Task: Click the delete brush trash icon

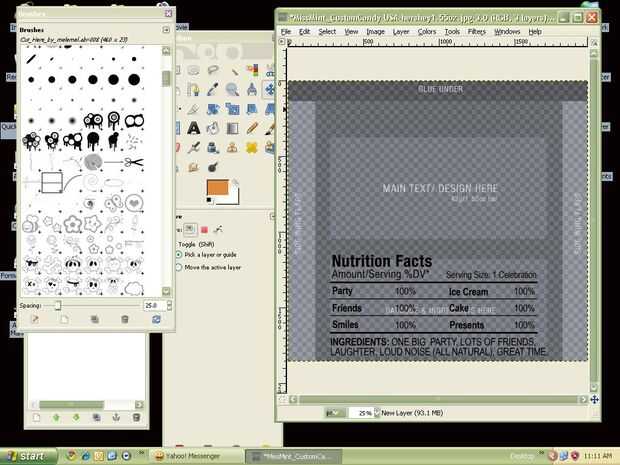Action: (x=125, y=319)
